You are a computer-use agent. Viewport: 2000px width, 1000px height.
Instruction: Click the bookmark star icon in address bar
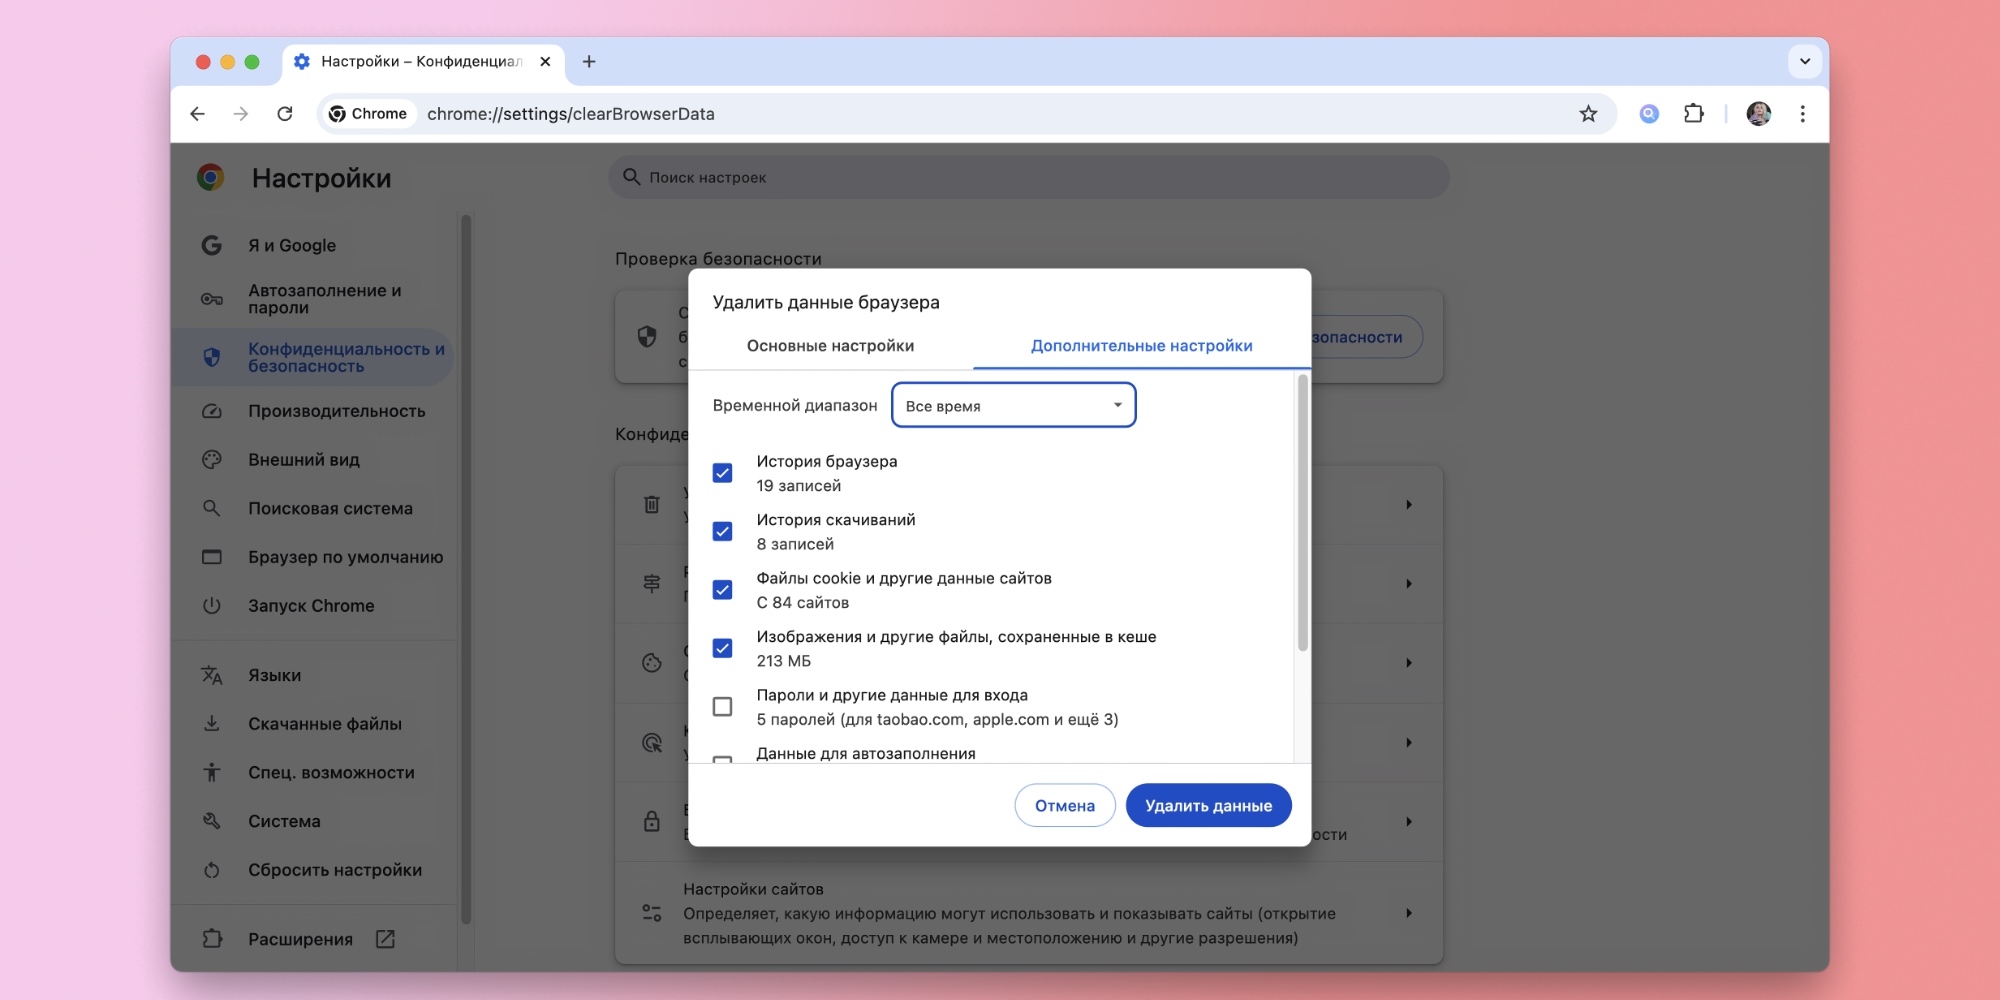(1588, 114)
